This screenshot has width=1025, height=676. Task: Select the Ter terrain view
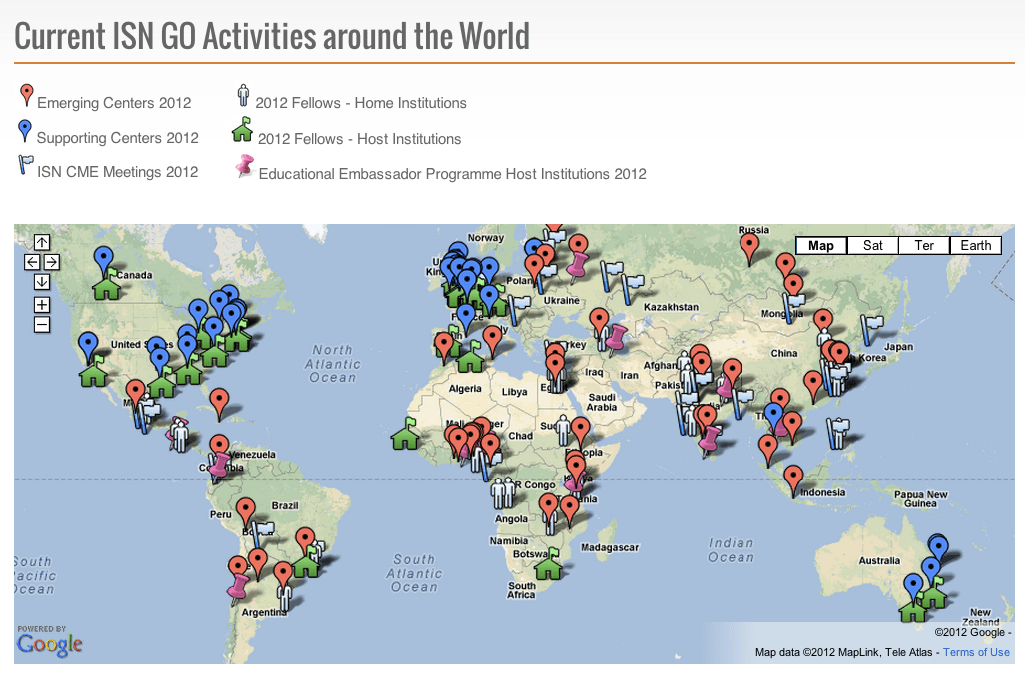click(x=924, y=246)
